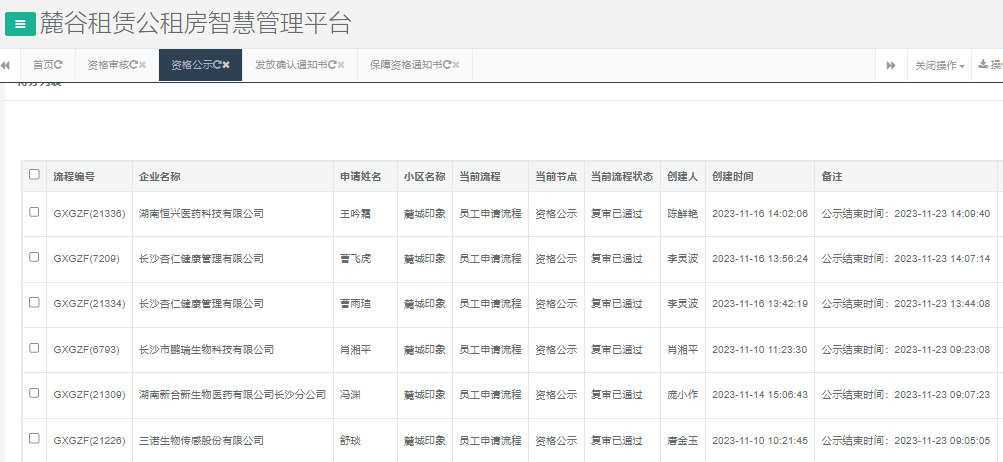Mark the checkbox beside GXGZF(21226)
1003x462 pixels.
[x=34, y=438]
